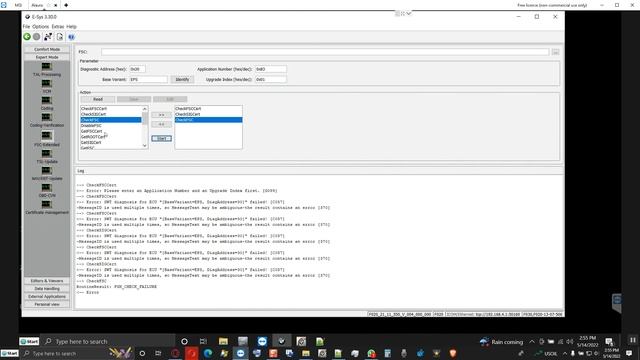The height and width of the screenshot is (360, 640).
Task: Select GetSIGCert in the left action list
Action: click(111, 143)
